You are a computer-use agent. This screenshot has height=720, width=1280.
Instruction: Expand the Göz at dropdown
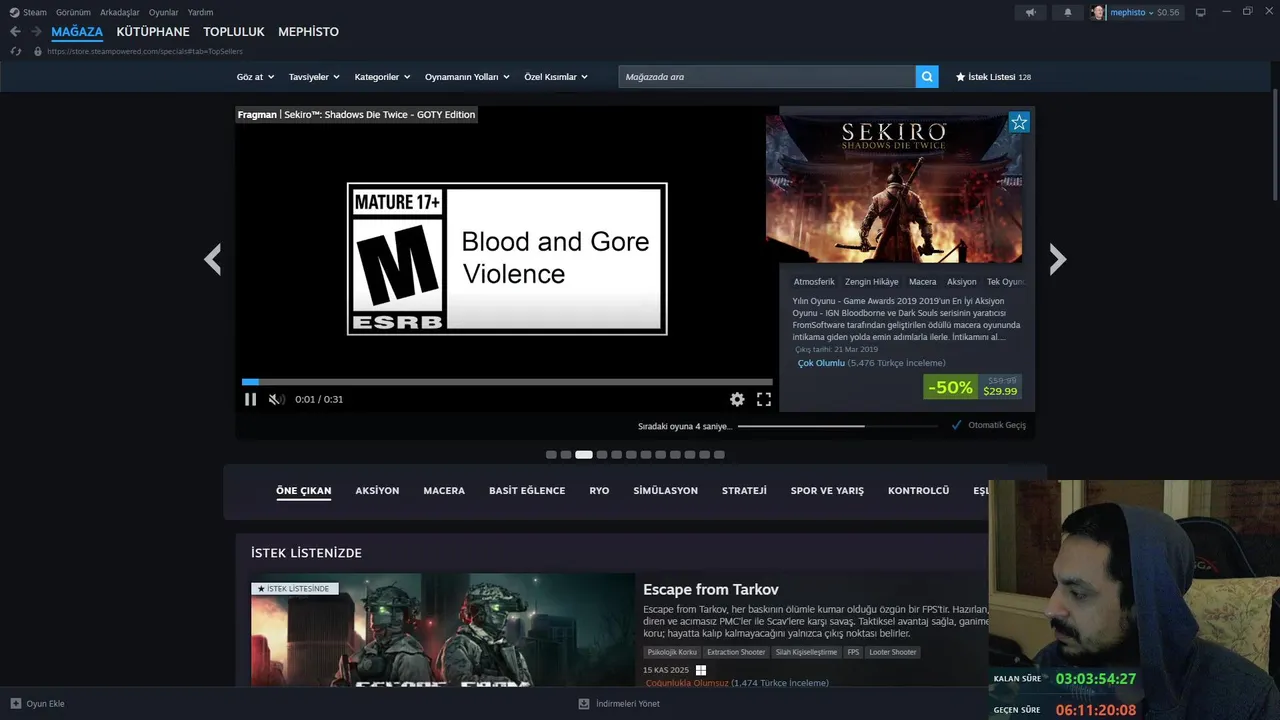(254, 77)
